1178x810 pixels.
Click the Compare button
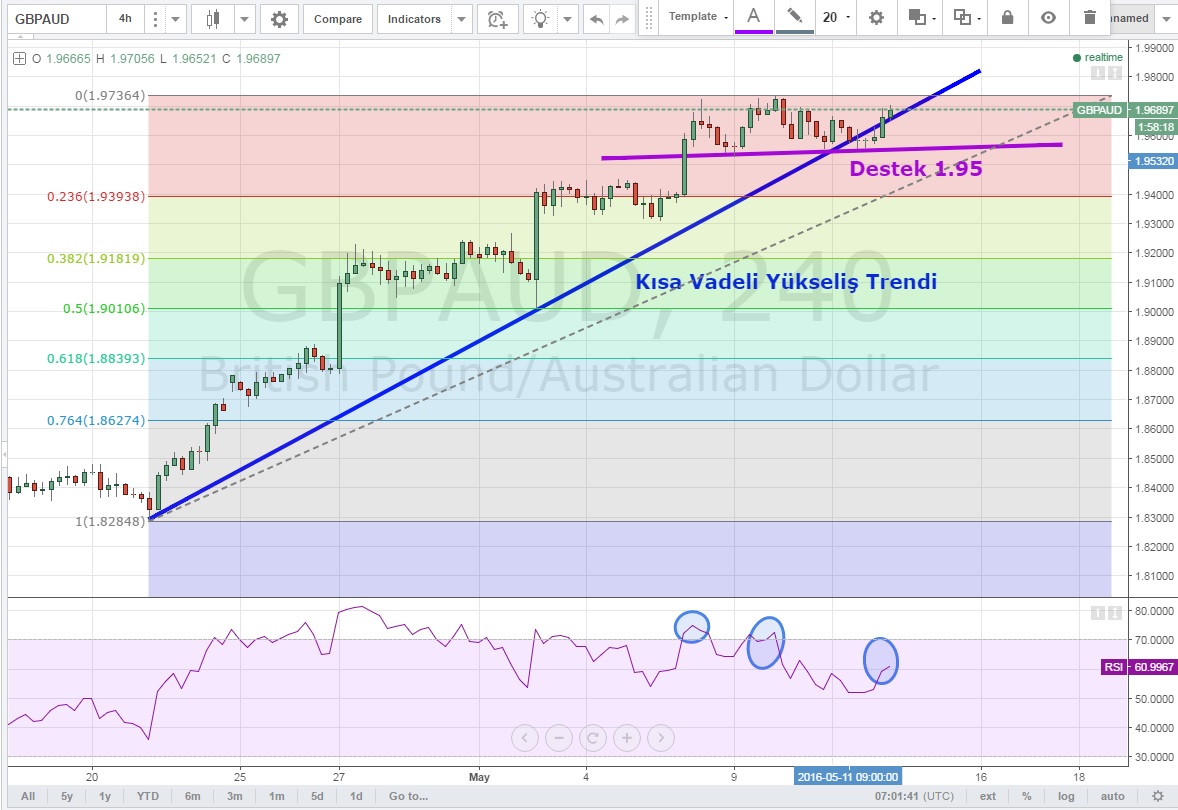click(338, 19)
